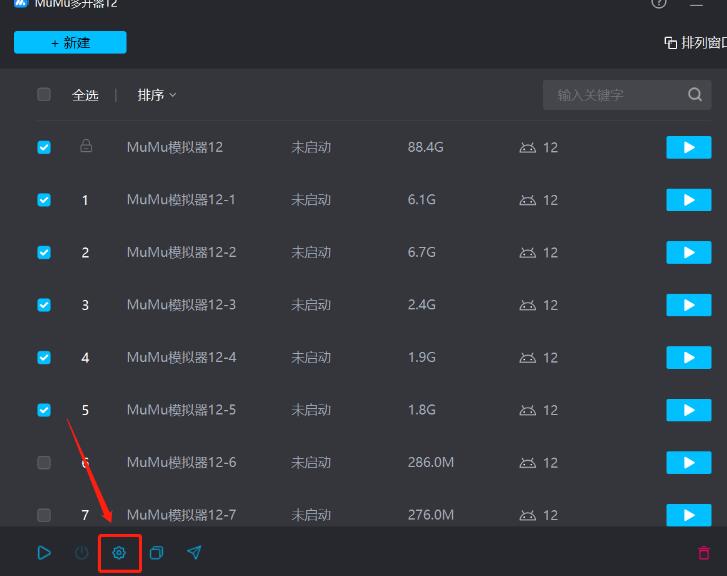Expand the 排序 sort dropdown
727x576 pixels.
click(x=157, y=95)
